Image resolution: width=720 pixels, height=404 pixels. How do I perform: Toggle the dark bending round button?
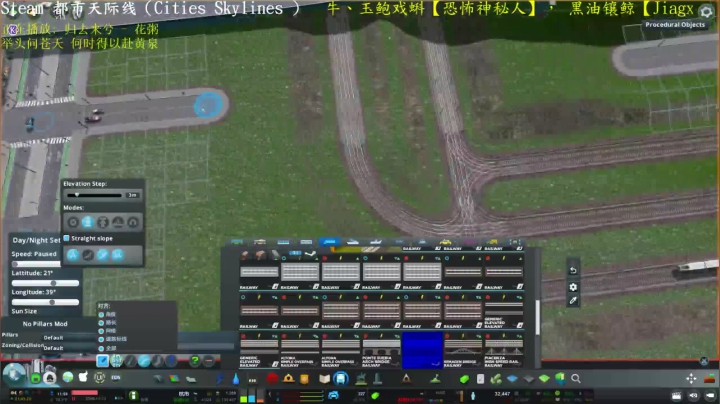click(88, 255)
